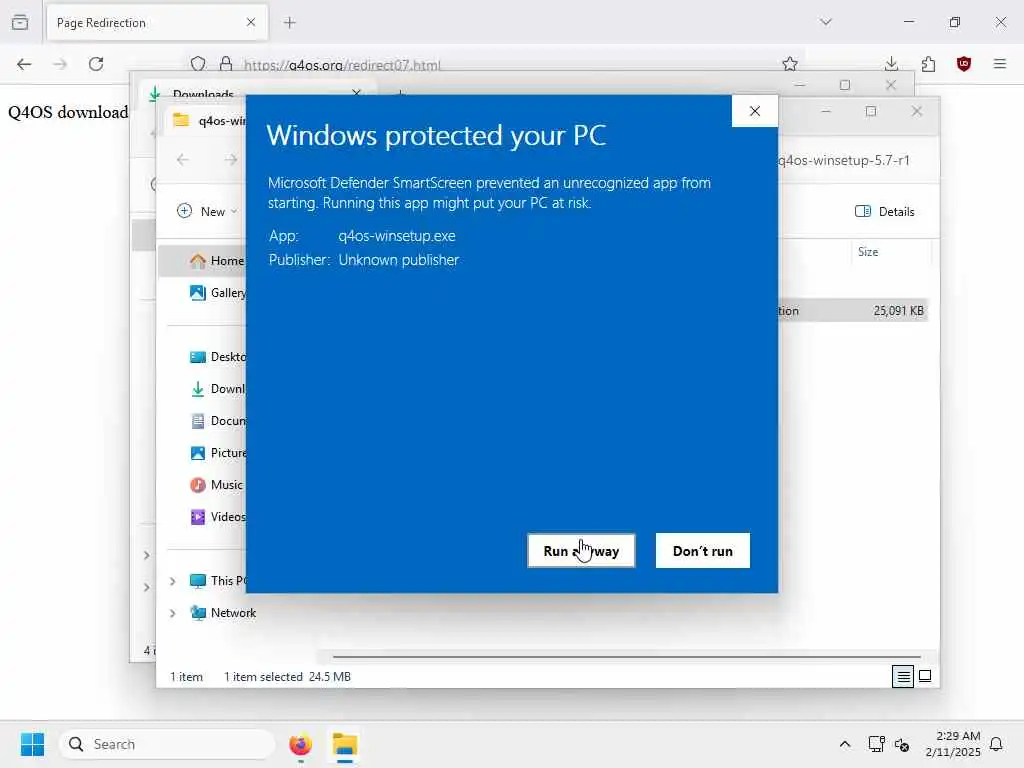Close the Page Redirection tab
This screenshot has height=768, width=1024.
coord(251,23)
